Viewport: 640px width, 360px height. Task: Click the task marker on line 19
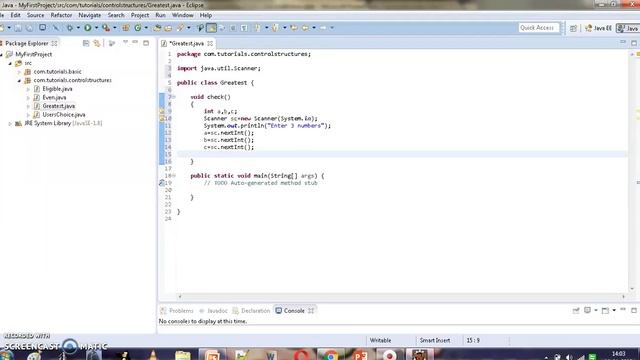click(x=162, y=183)
